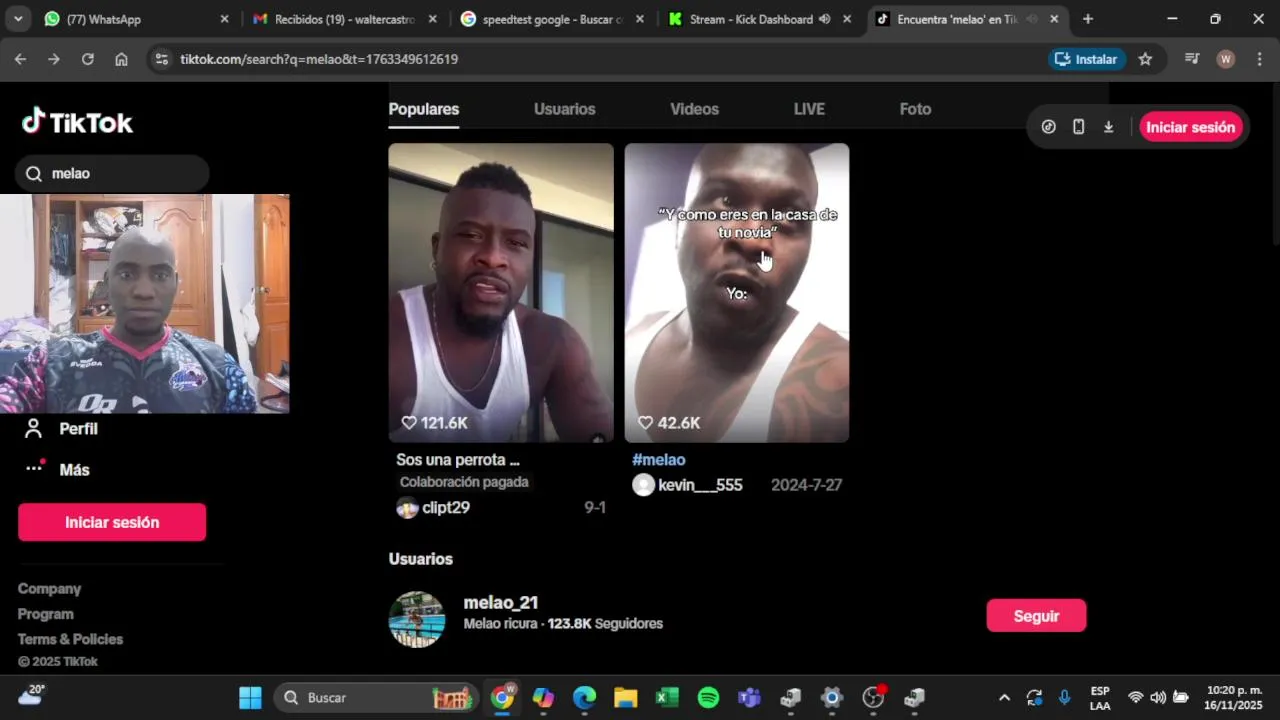
Task: Open the media control icon in Chrome toolbar
Action: pyautogui.click(x=1191, y=59)
